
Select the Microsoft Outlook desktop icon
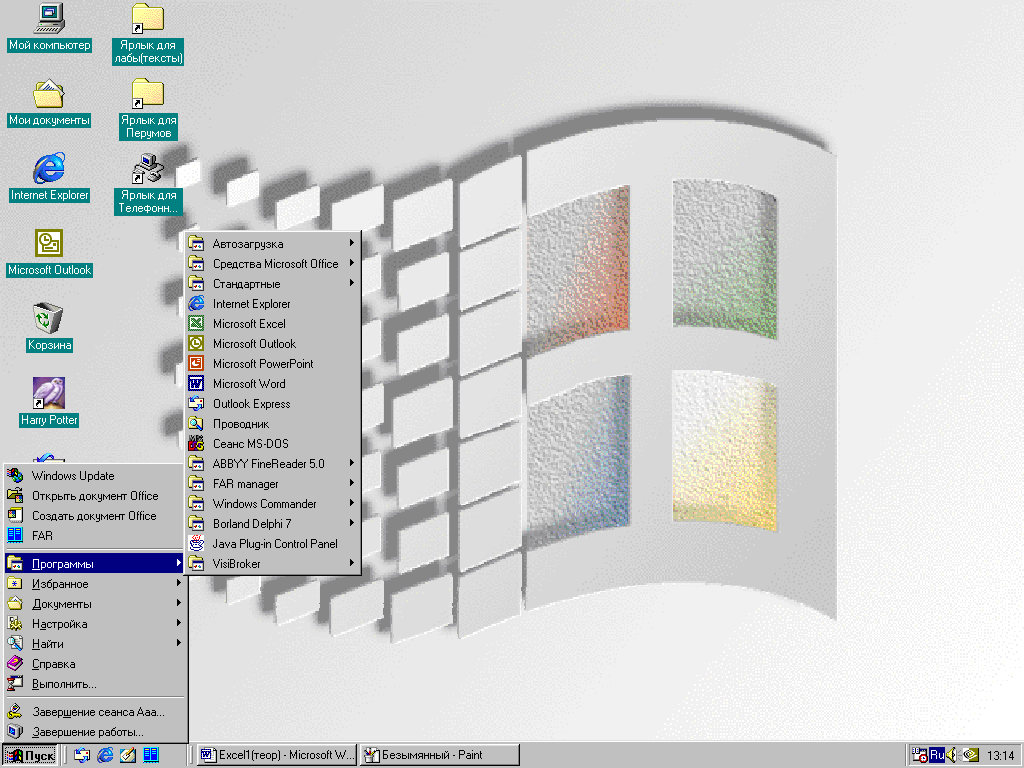click(49, 244)
